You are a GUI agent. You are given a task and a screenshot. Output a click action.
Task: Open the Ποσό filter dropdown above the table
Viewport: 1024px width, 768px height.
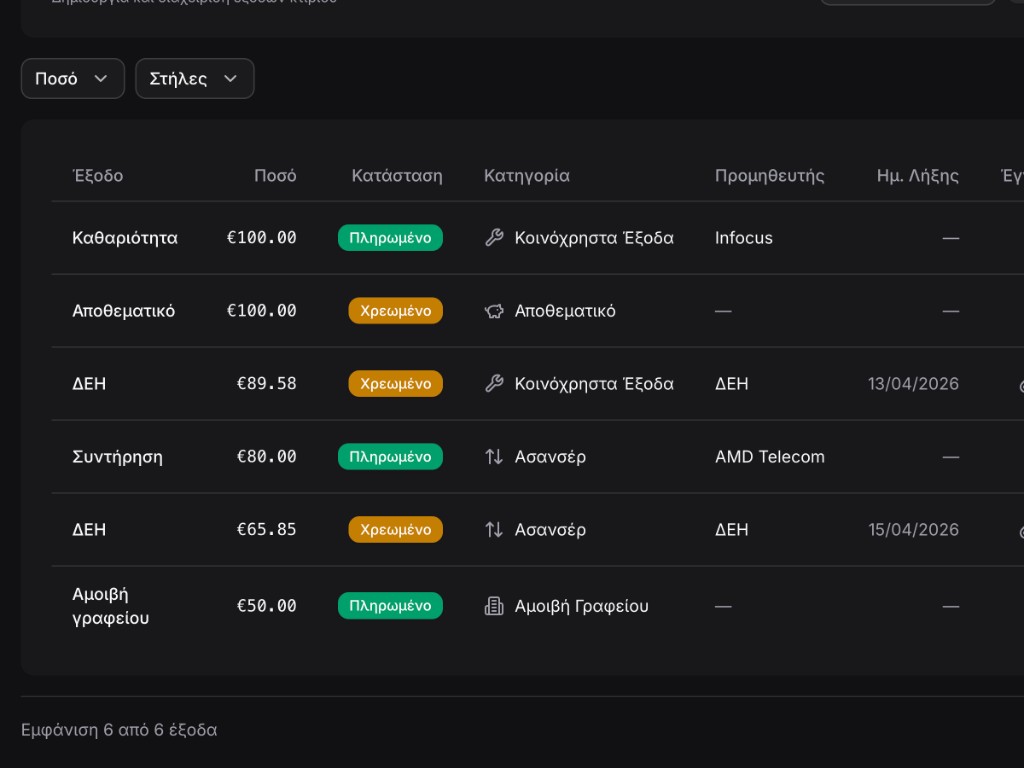click(72, 79)
